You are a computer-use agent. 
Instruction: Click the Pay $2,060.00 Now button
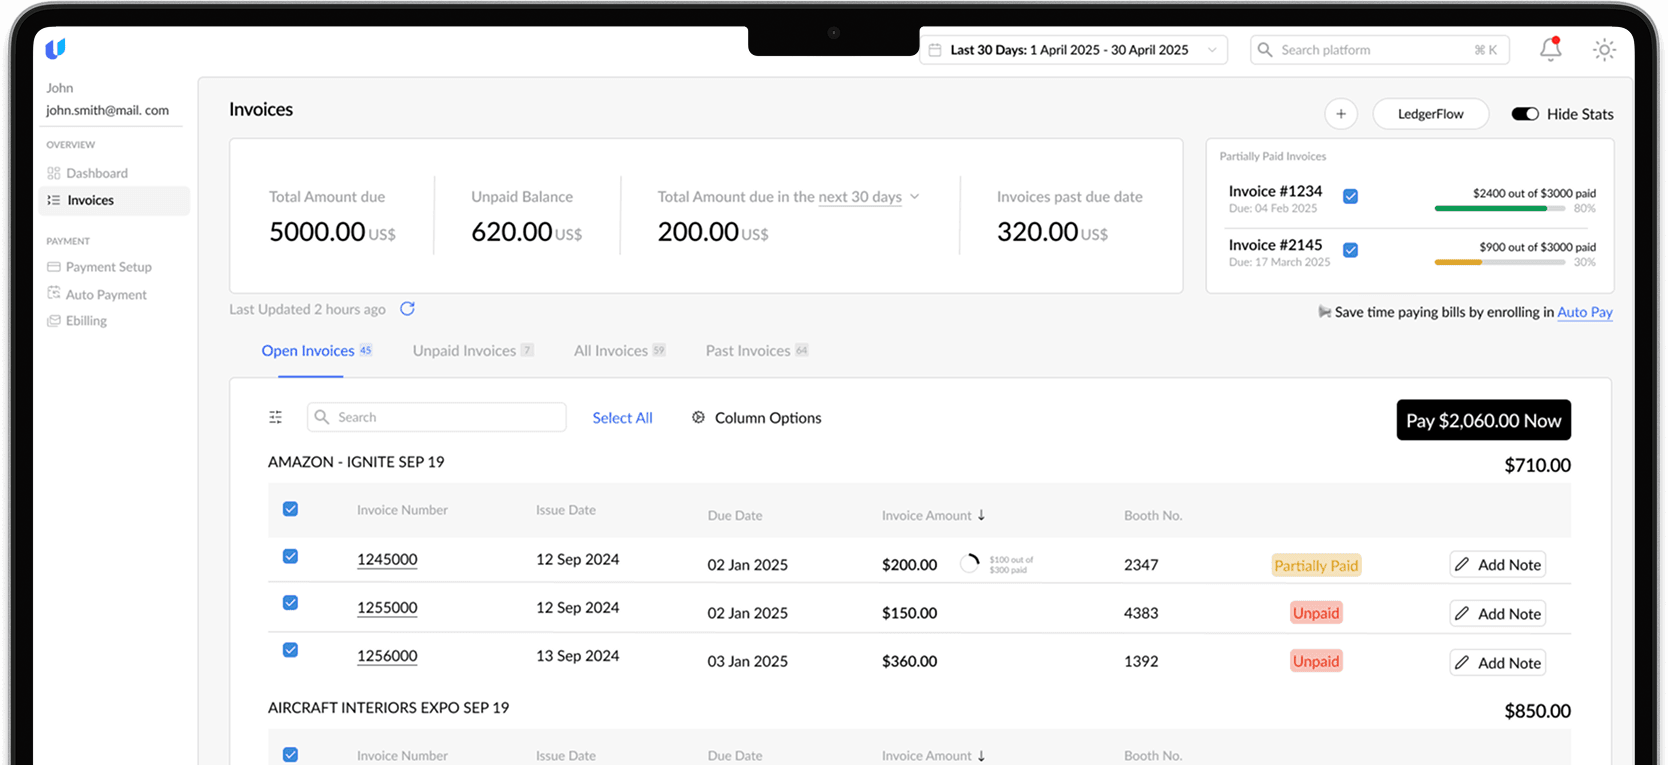pos(1483,421)
